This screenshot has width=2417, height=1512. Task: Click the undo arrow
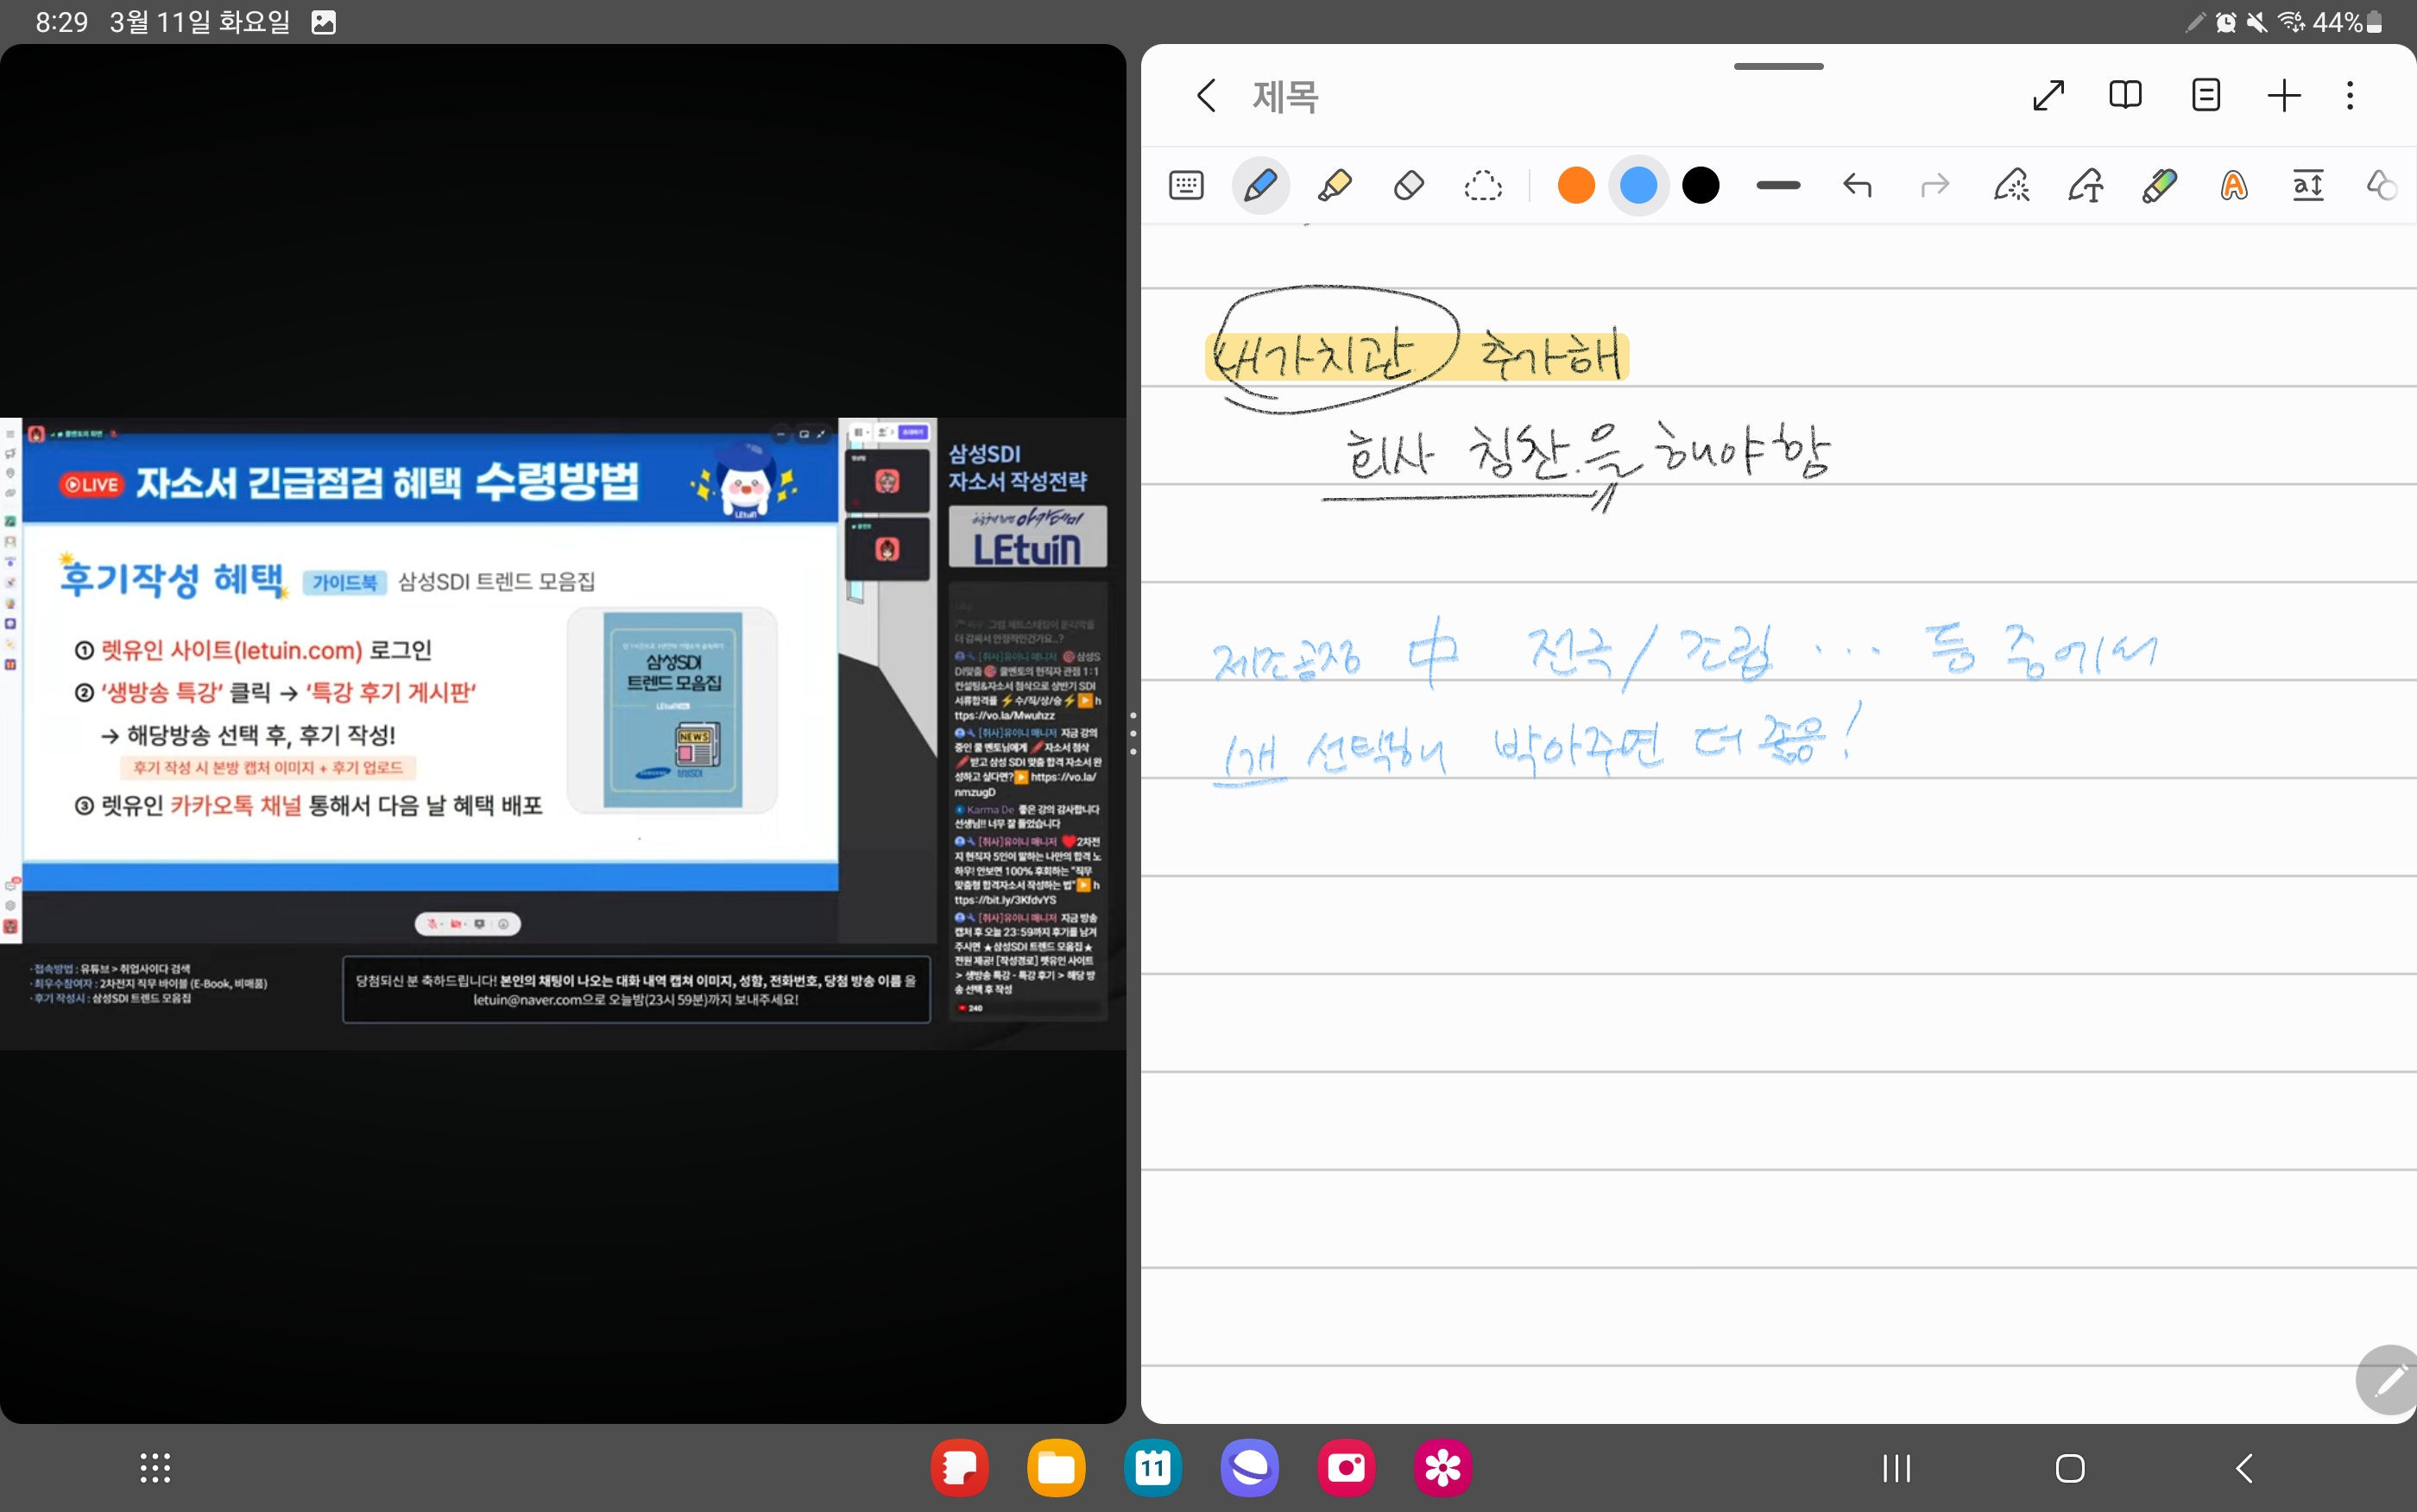coord(1857,185)
